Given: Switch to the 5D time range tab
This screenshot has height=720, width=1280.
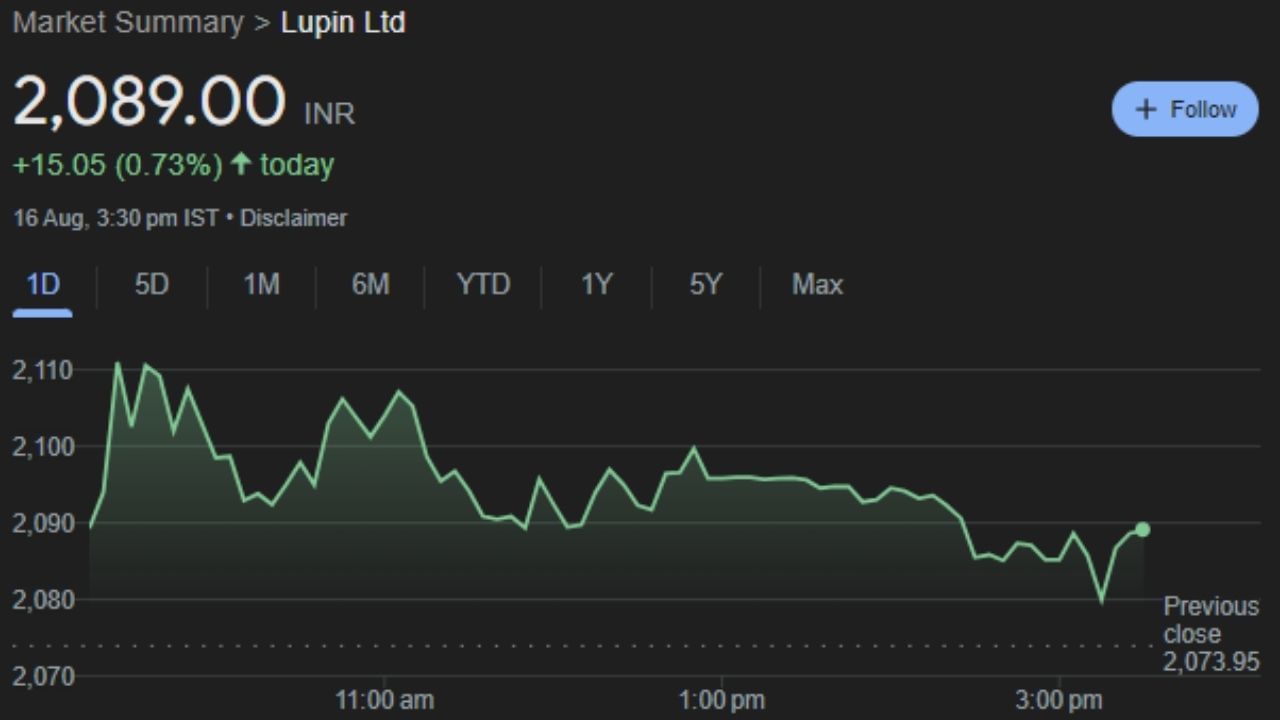Looking at the screenshot, I should 152,285.
